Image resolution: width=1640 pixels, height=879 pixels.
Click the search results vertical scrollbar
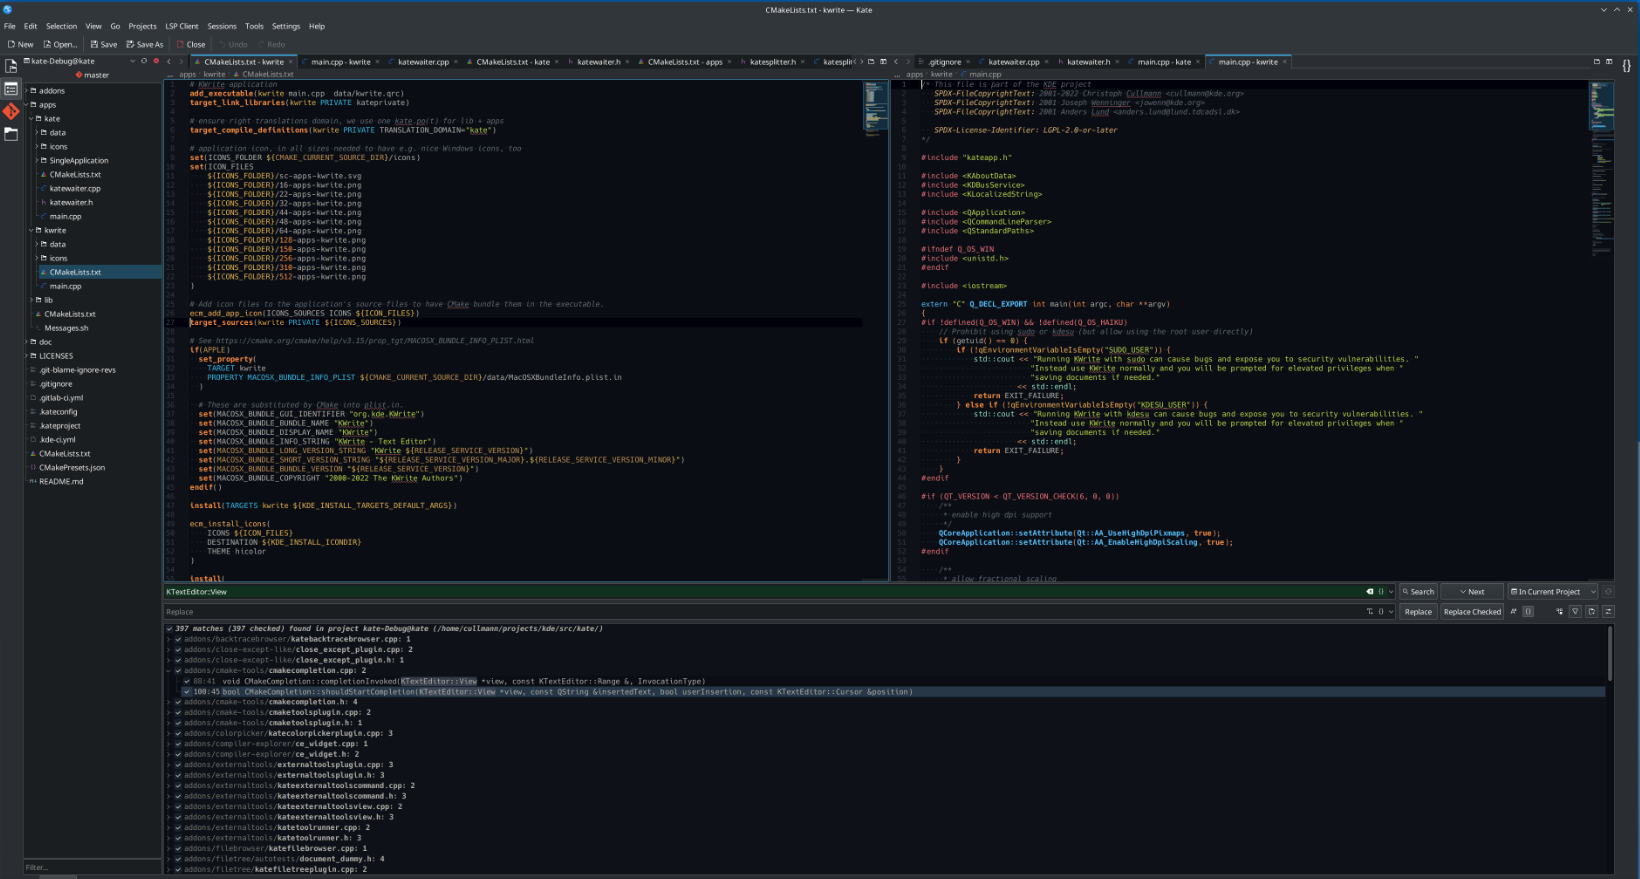tap(1609, 655)
